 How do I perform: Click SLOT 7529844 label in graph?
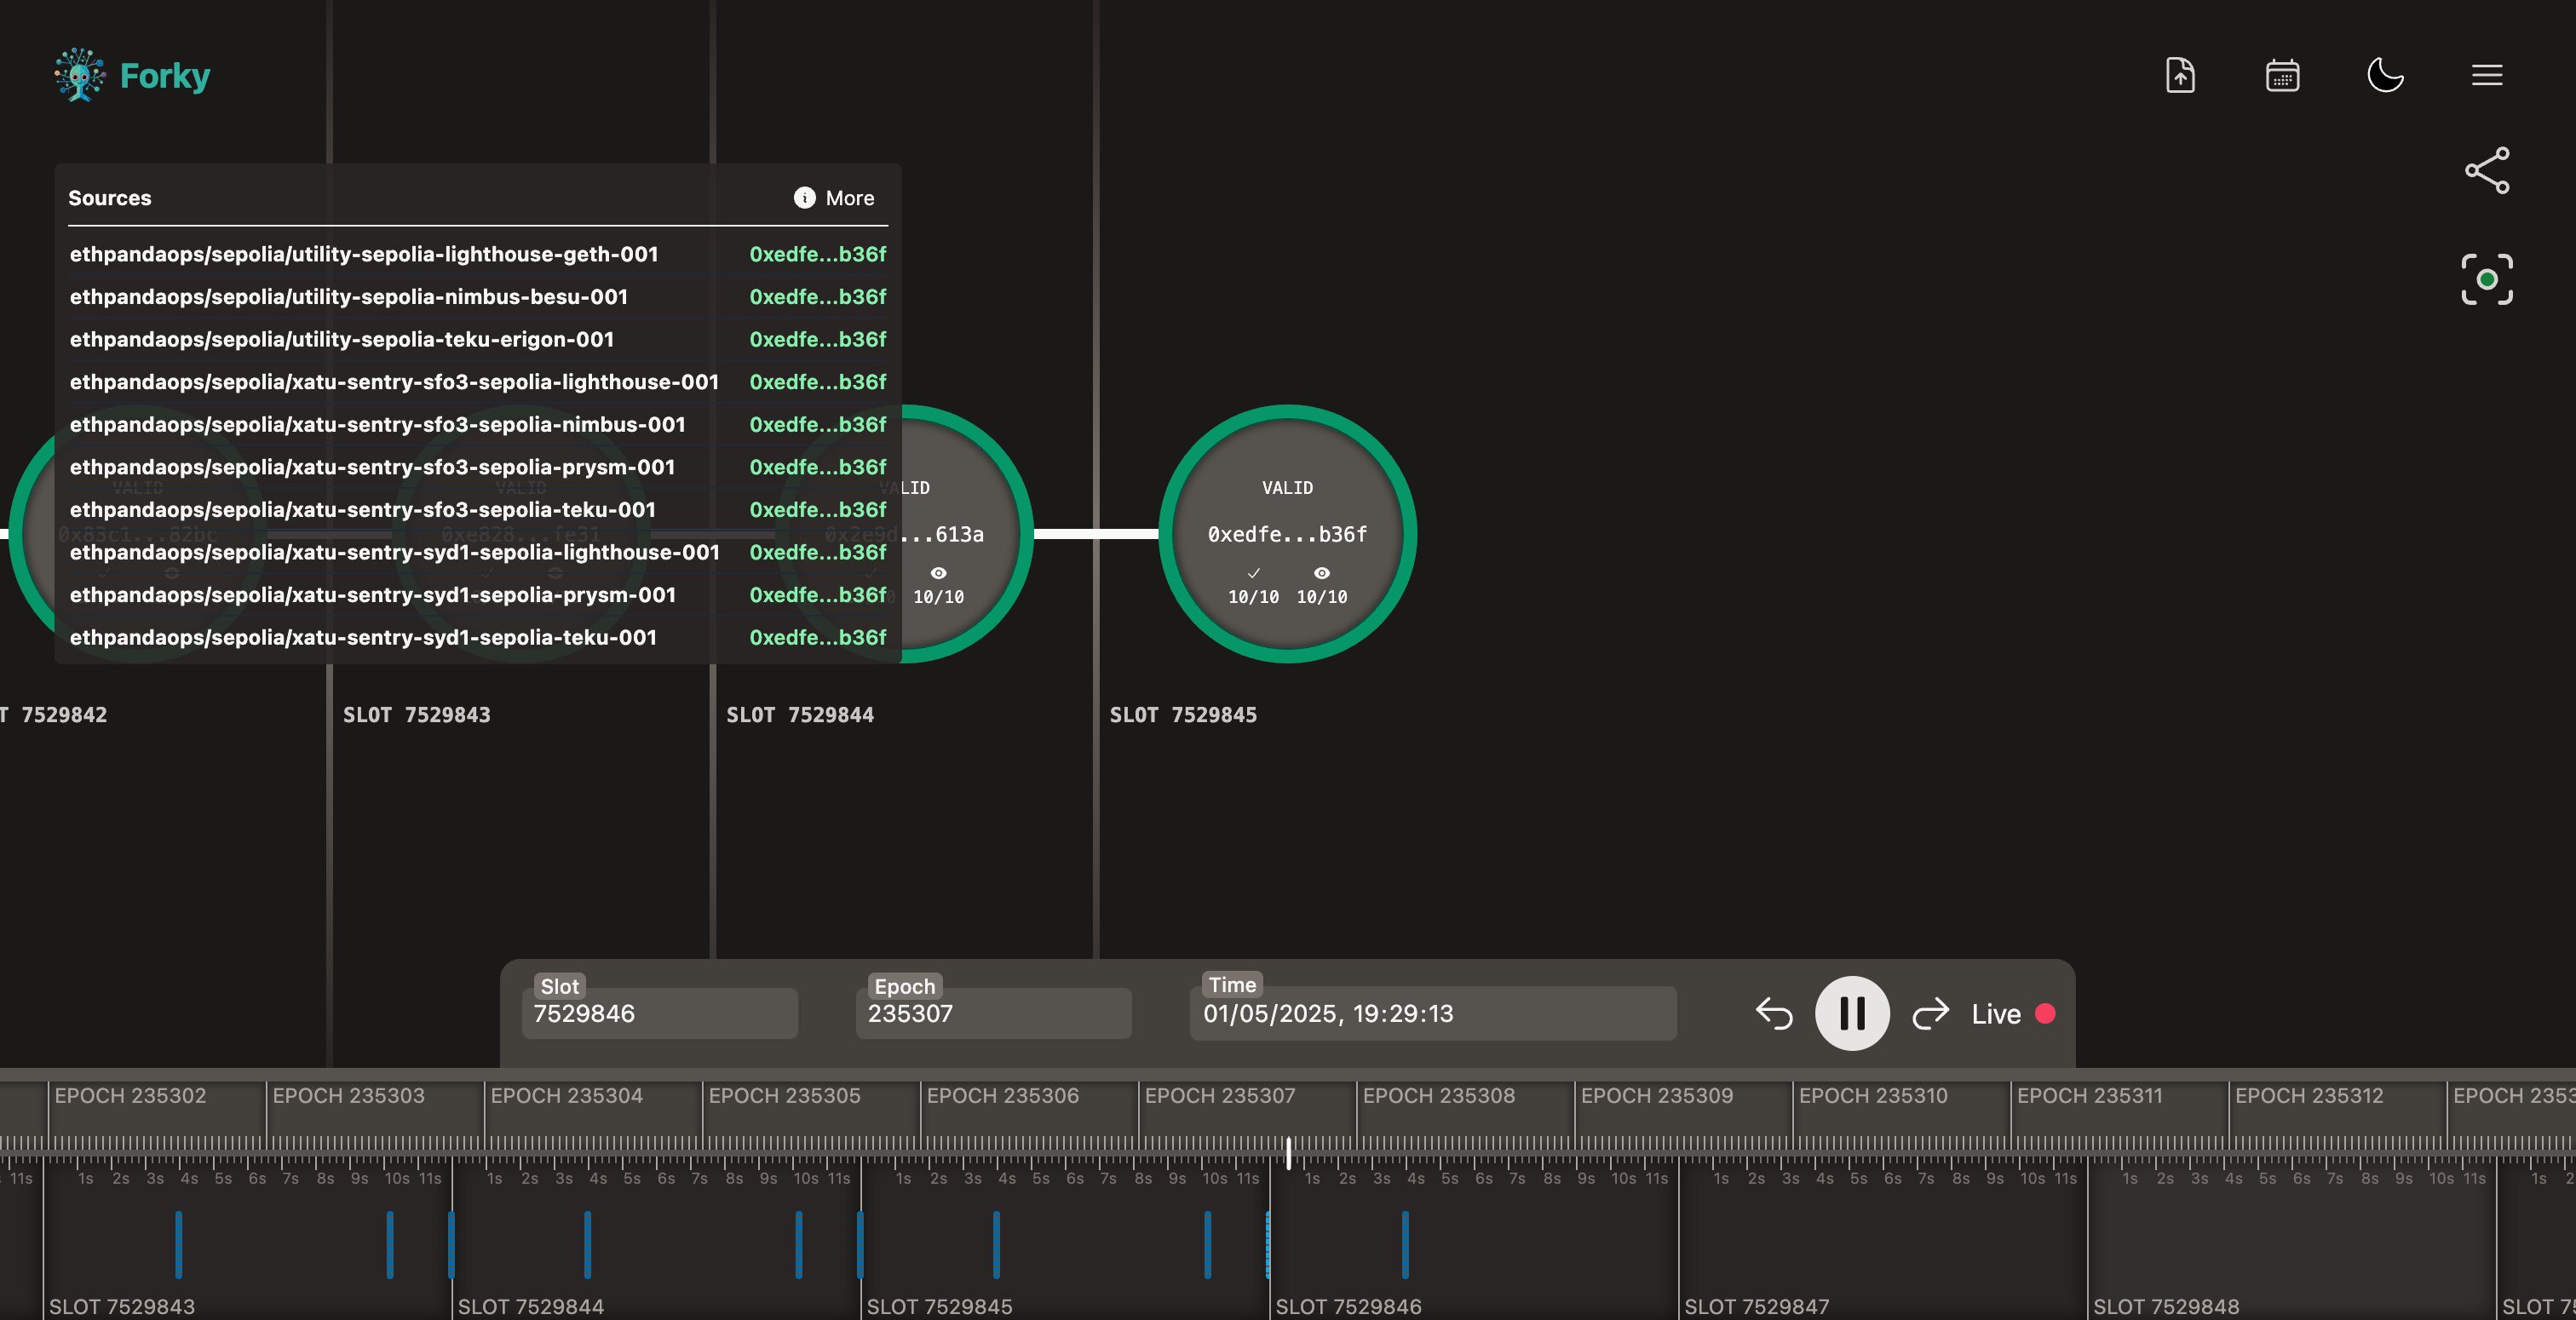800,715
